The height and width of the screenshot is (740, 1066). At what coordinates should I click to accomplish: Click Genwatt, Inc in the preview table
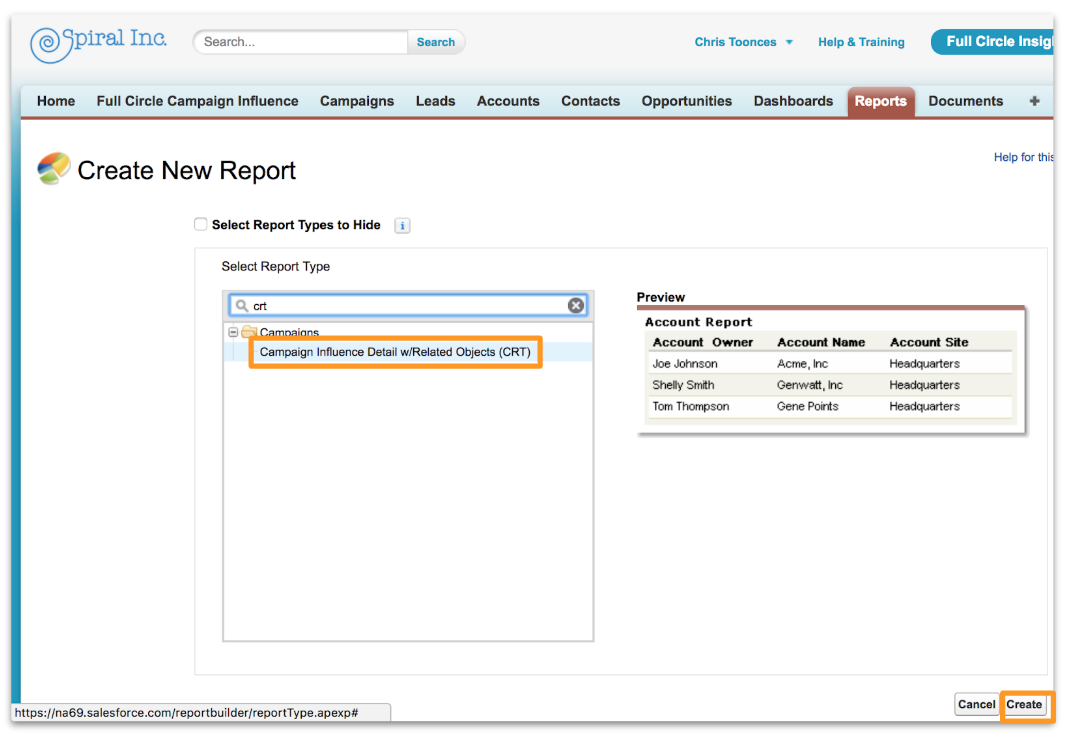click(x=810, y=385)
